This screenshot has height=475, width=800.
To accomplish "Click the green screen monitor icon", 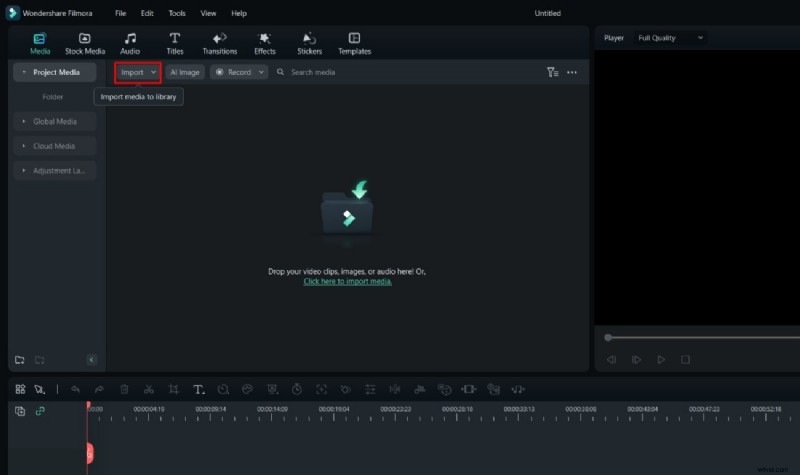I will tap(272, 389).
